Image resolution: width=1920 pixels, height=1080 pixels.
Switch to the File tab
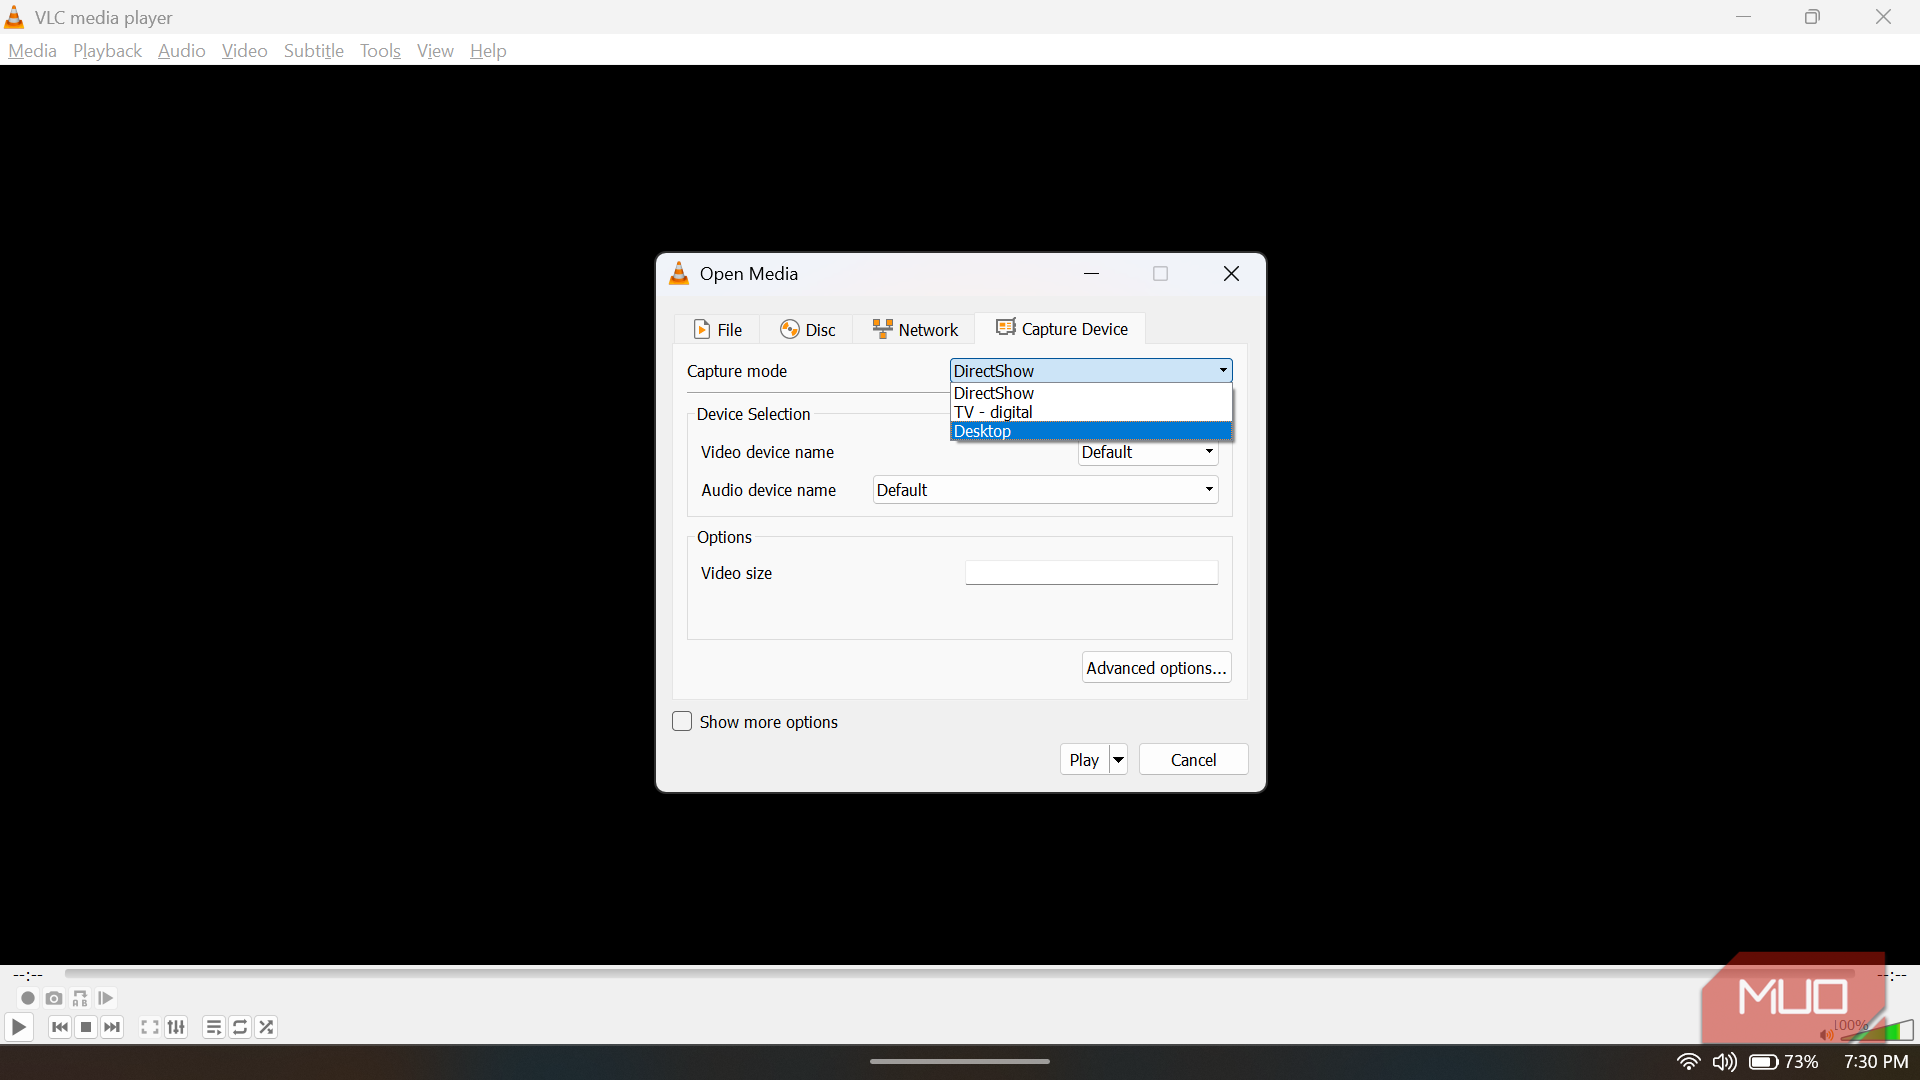(x=718, y=329)
